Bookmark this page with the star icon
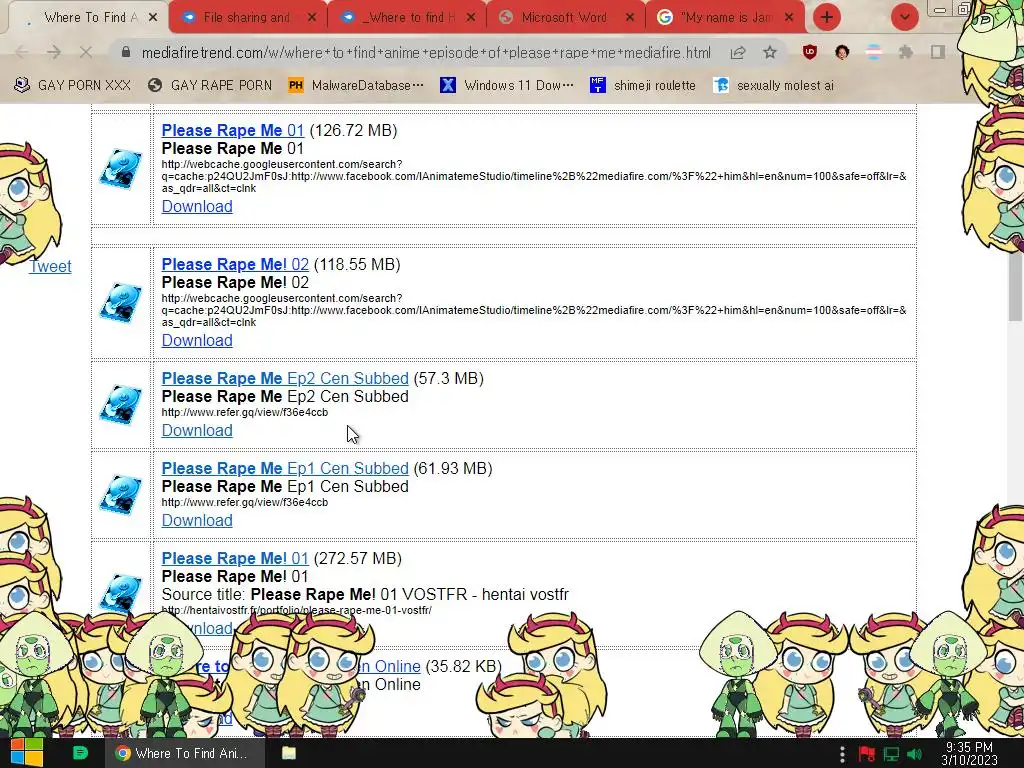This screenshot has width=1024, height=768. pyautogui.click(x=770, y=52)
